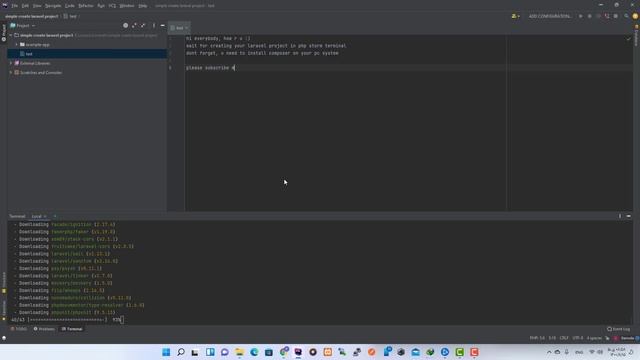Open Windows taskbar Search
Viewport: 640px width, 360px height.
click(181, 352)
